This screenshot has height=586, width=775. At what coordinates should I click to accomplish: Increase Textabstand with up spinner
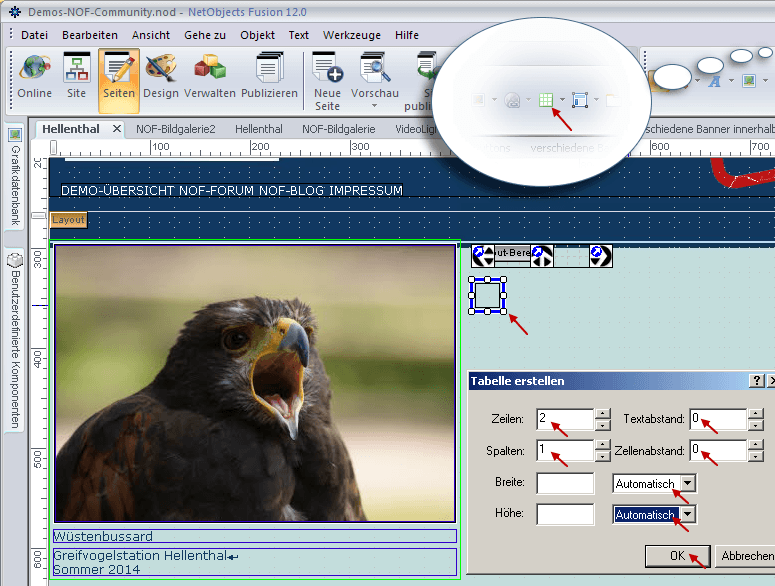tap(756, 414)
